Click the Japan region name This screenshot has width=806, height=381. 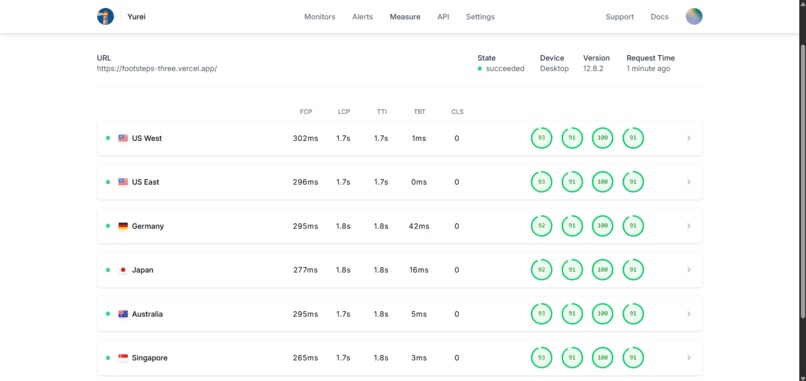click(x=142, y=270)
